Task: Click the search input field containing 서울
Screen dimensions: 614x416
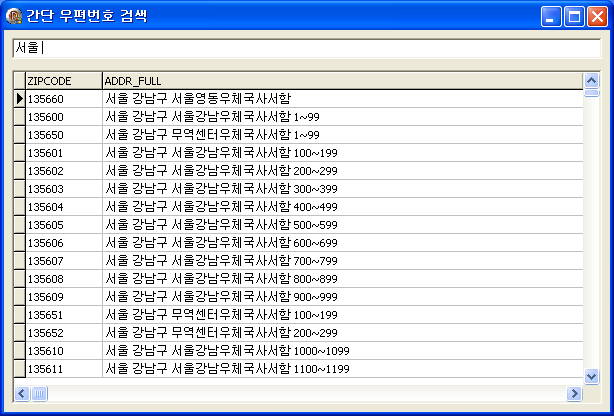Action: point(307,48)
